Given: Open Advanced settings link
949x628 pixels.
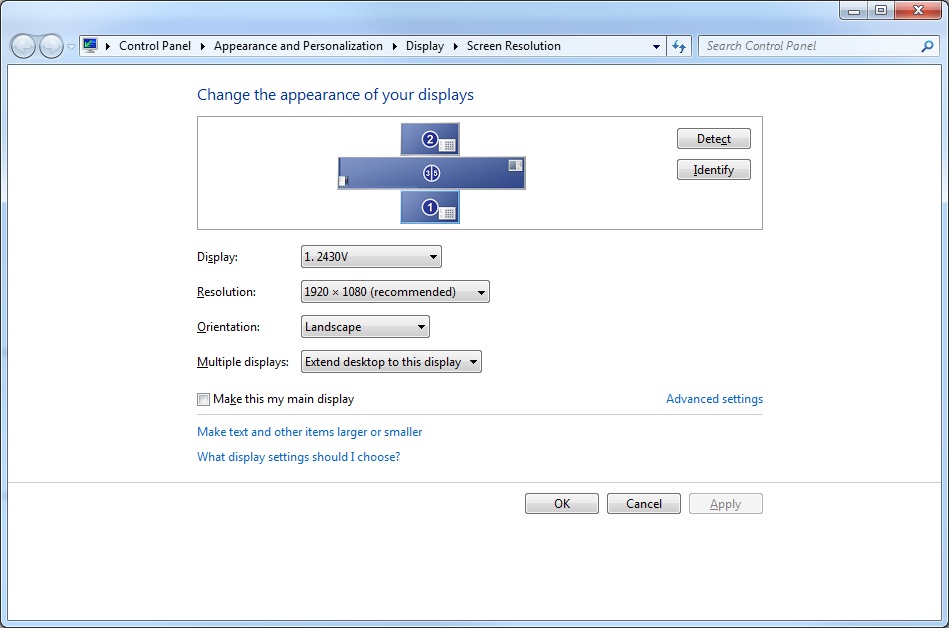Looking at the screenshot, I should [714, 399].
